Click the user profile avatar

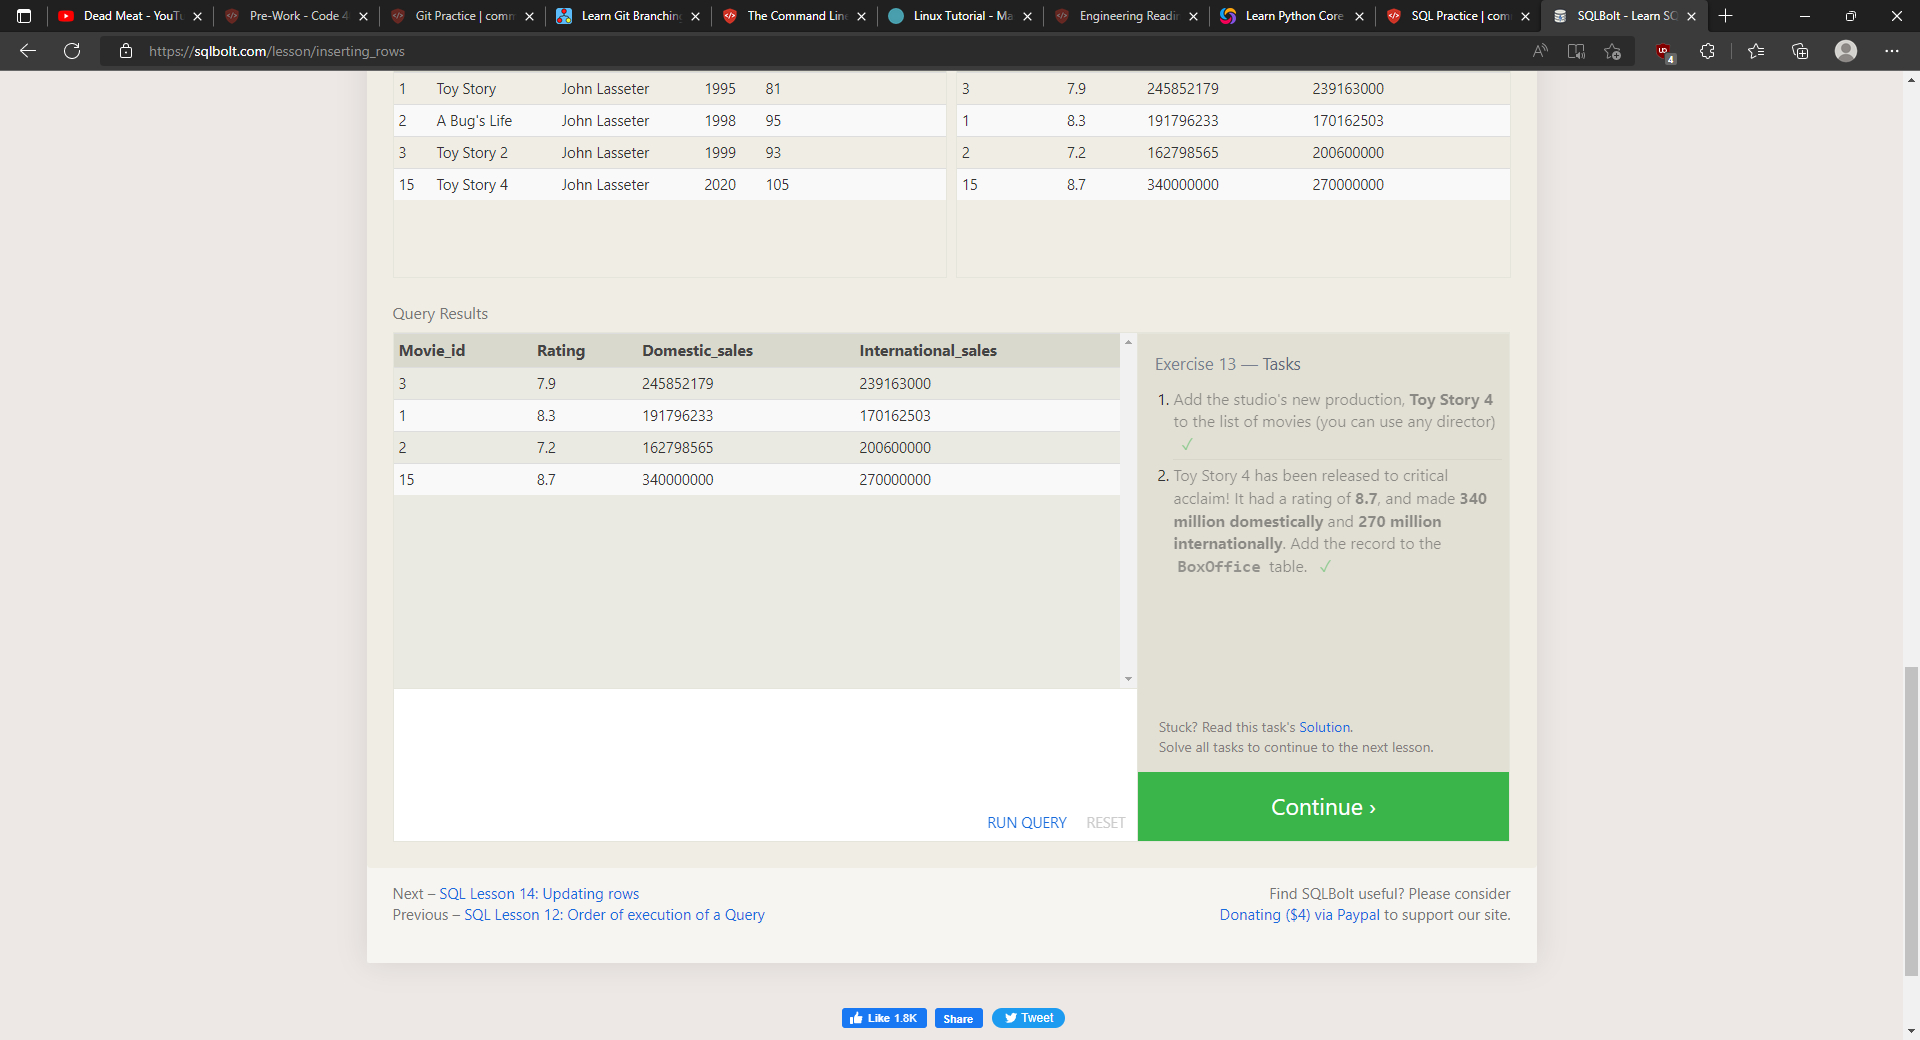(1846, 51)
